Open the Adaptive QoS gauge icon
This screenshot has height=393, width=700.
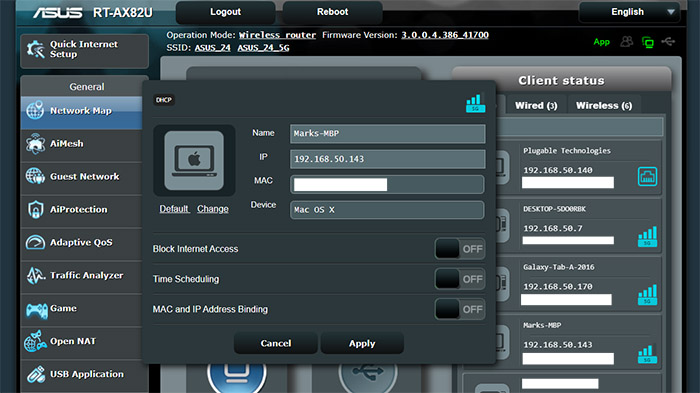pos(35,242)
